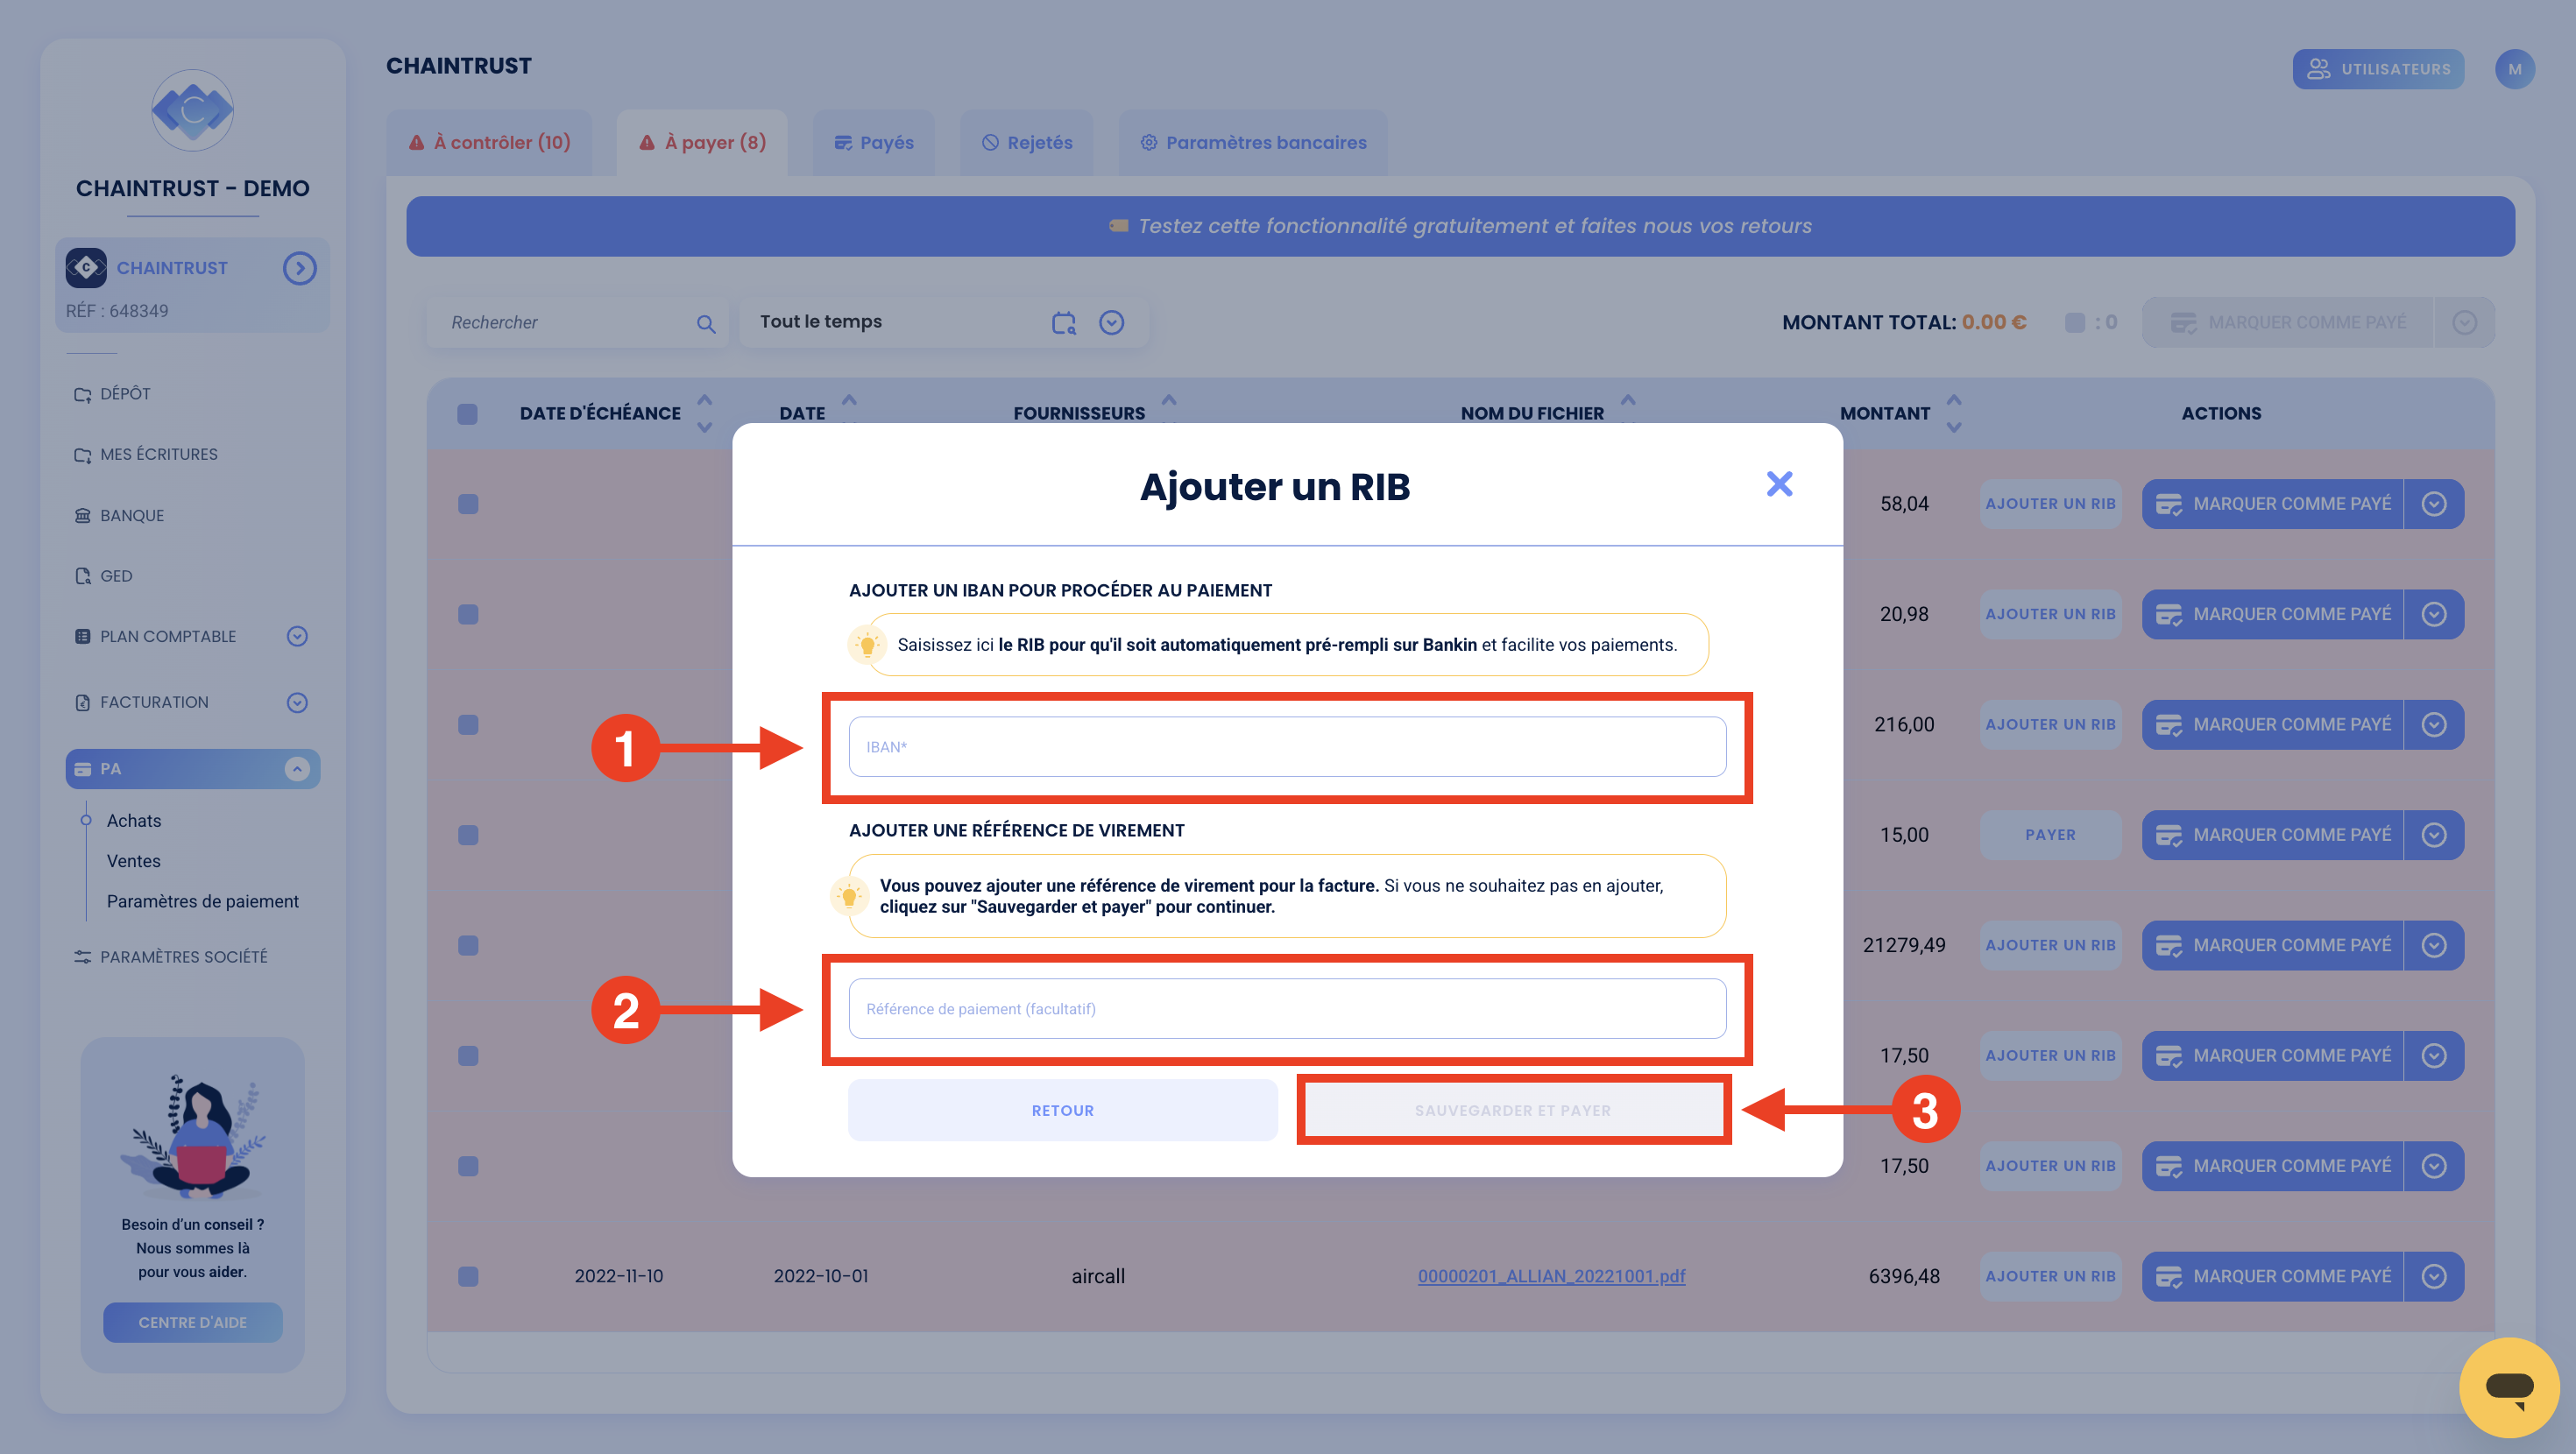Click the UTILISATEURS button

click(2378, 69)
